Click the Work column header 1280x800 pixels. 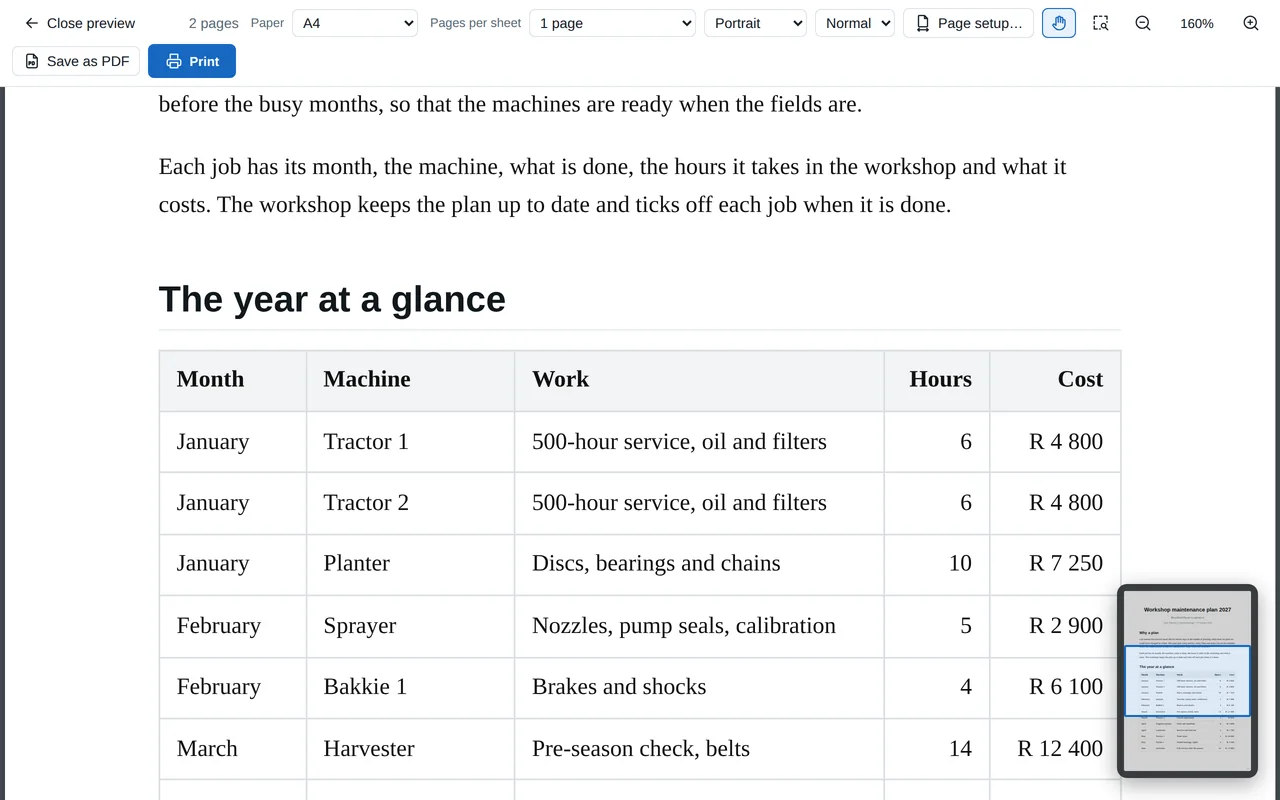699,380
